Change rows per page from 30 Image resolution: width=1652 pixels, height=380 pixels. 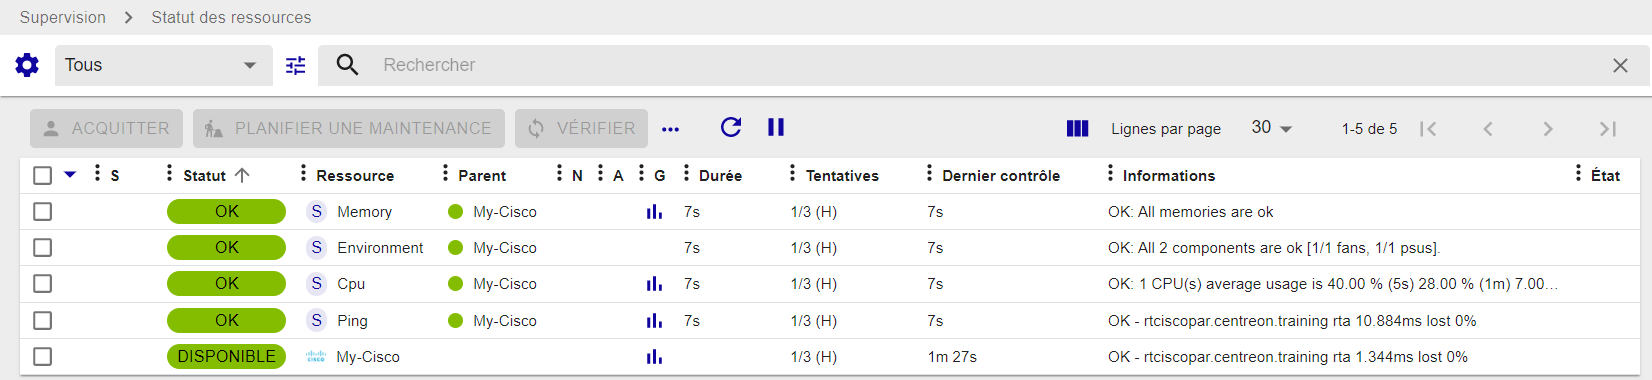pyautogui.click(x=1272, y=128)
